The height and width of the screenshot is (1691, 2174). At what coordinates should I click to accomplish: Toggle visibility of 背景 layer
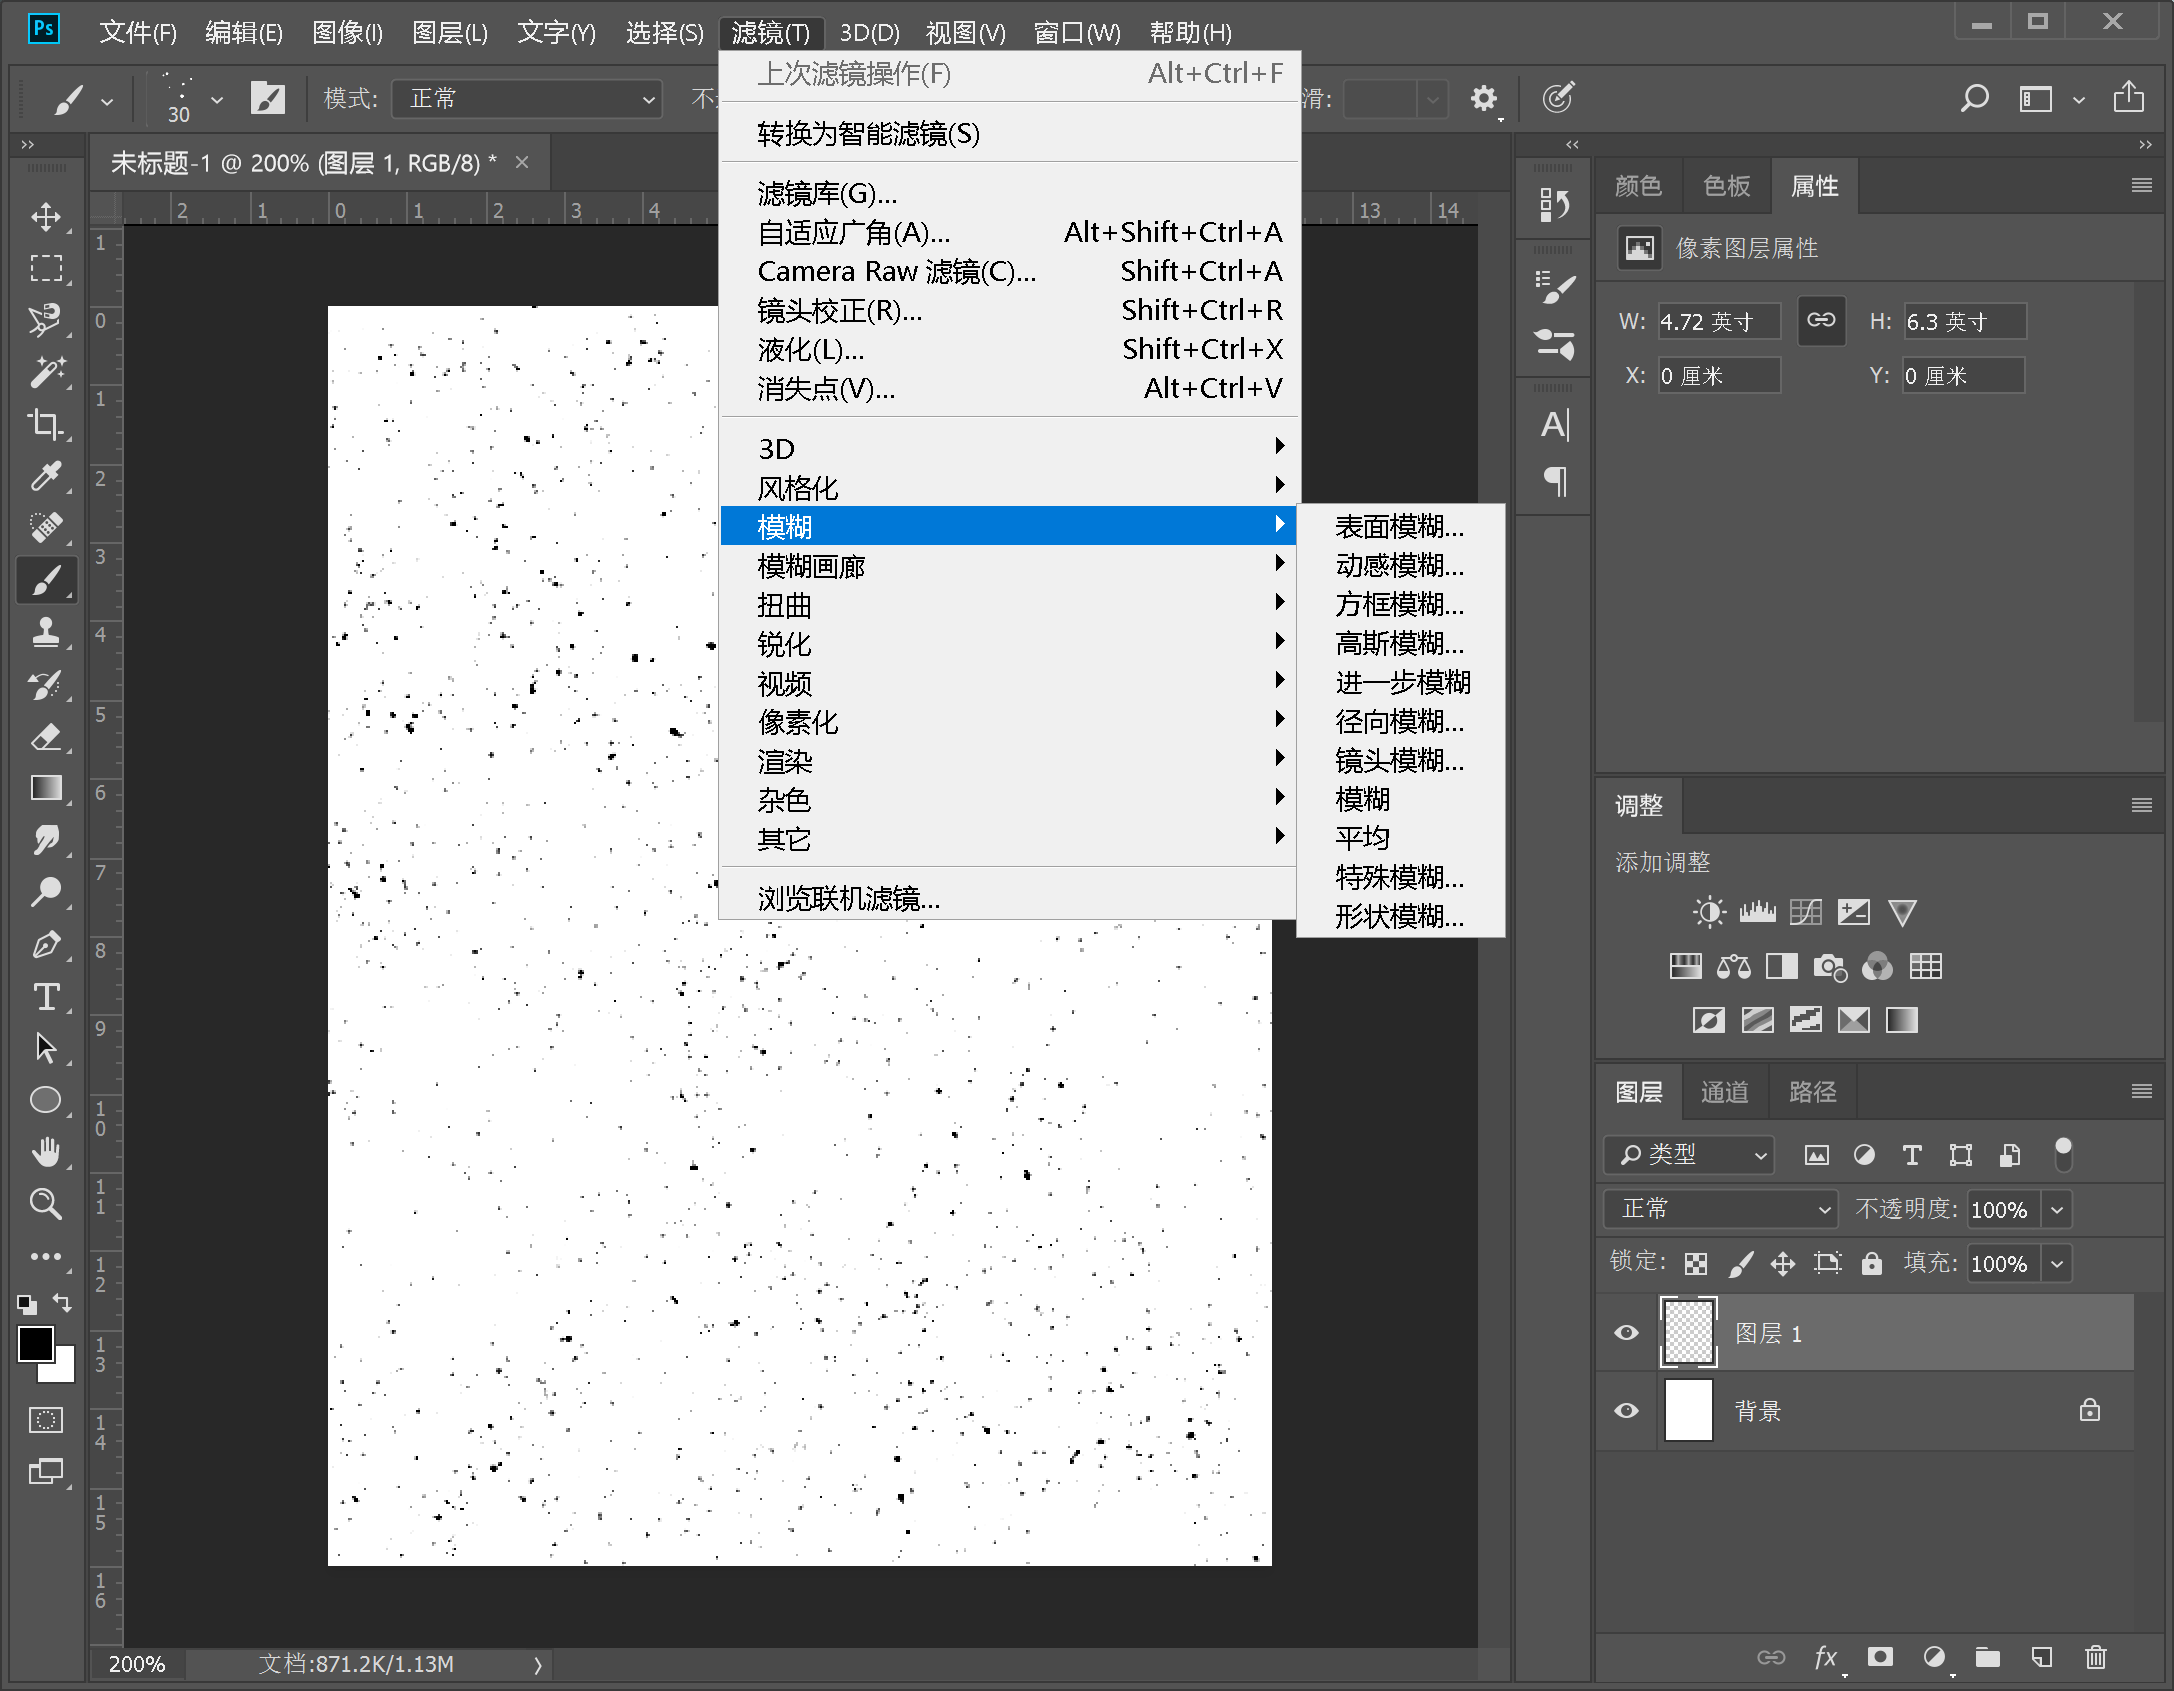1627,1411
